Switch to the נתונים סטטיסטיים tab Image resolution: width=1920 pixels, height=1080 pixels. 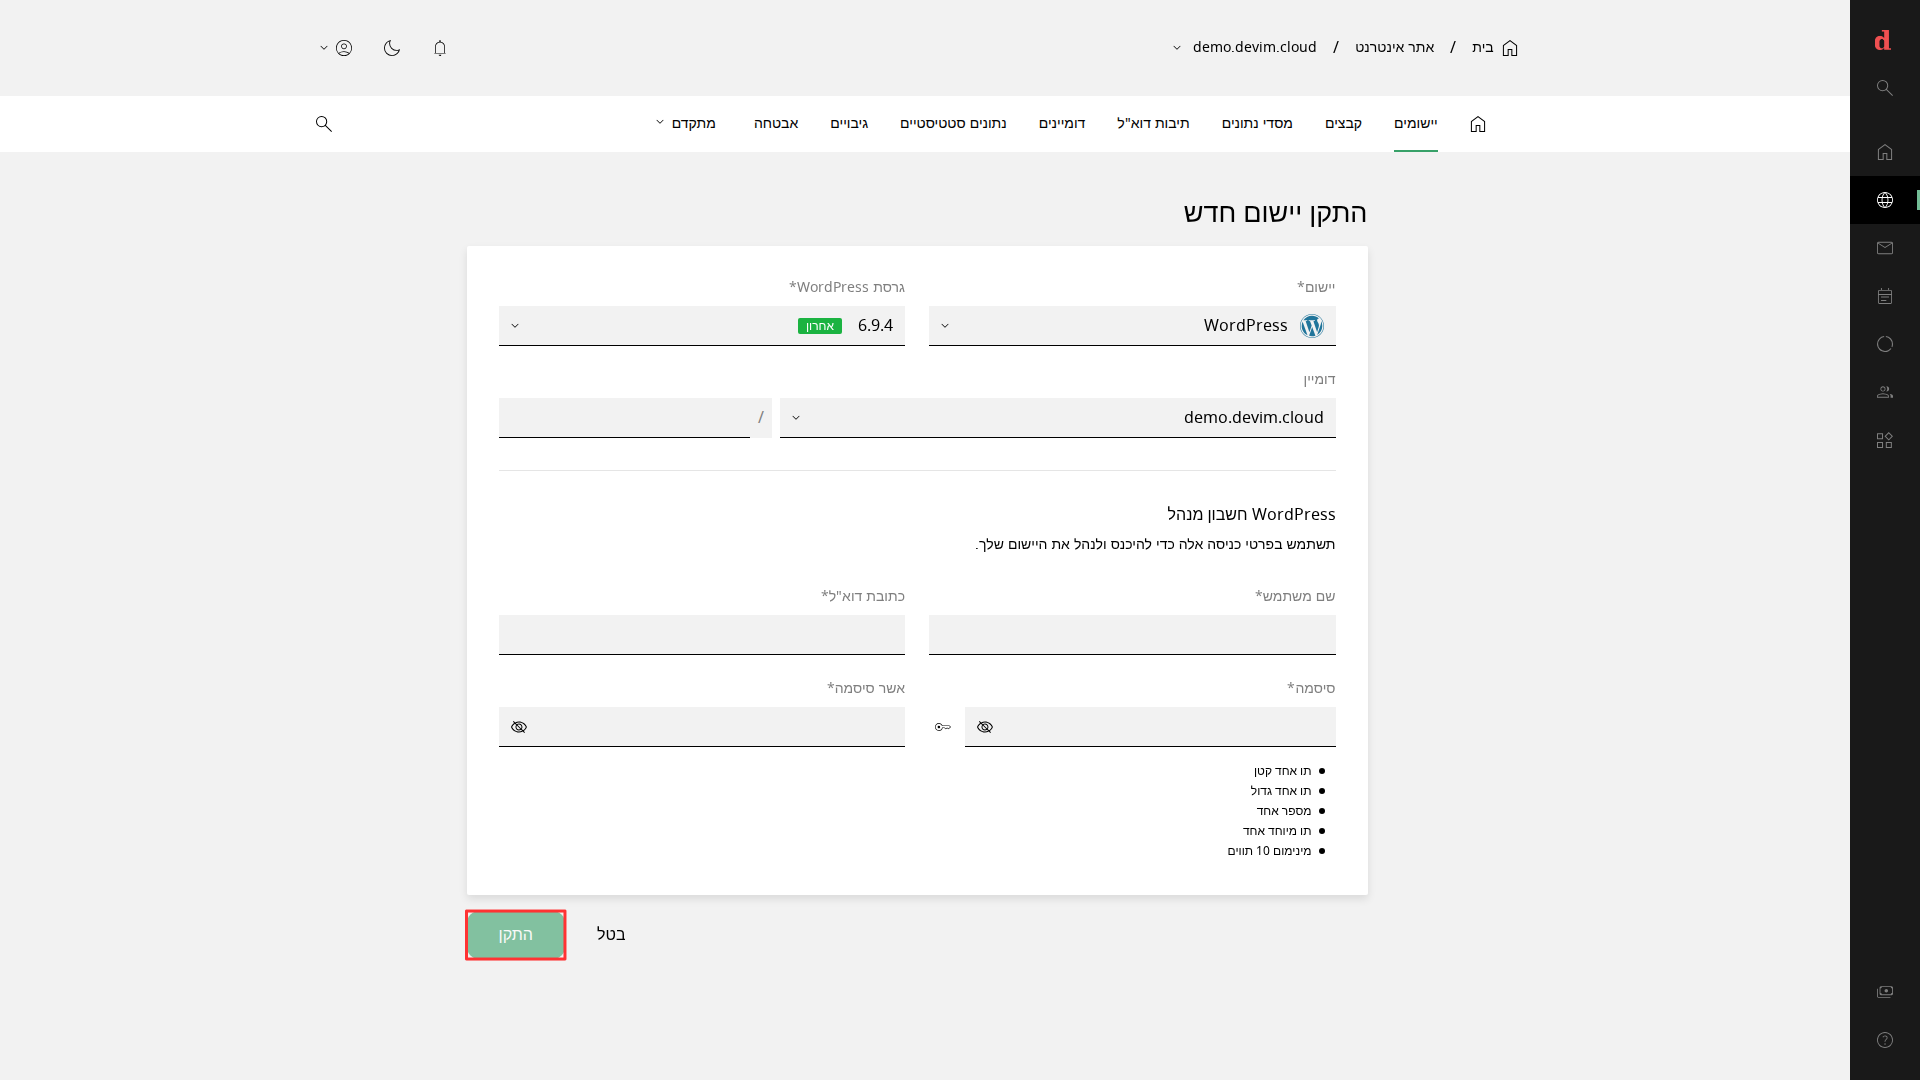[x=953, y=123]
